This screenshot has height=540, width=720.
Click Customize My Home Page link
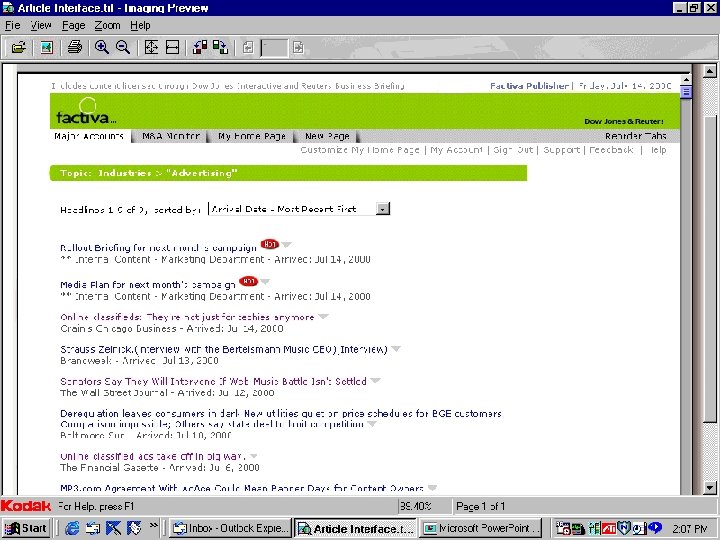(x=360, y=150)
